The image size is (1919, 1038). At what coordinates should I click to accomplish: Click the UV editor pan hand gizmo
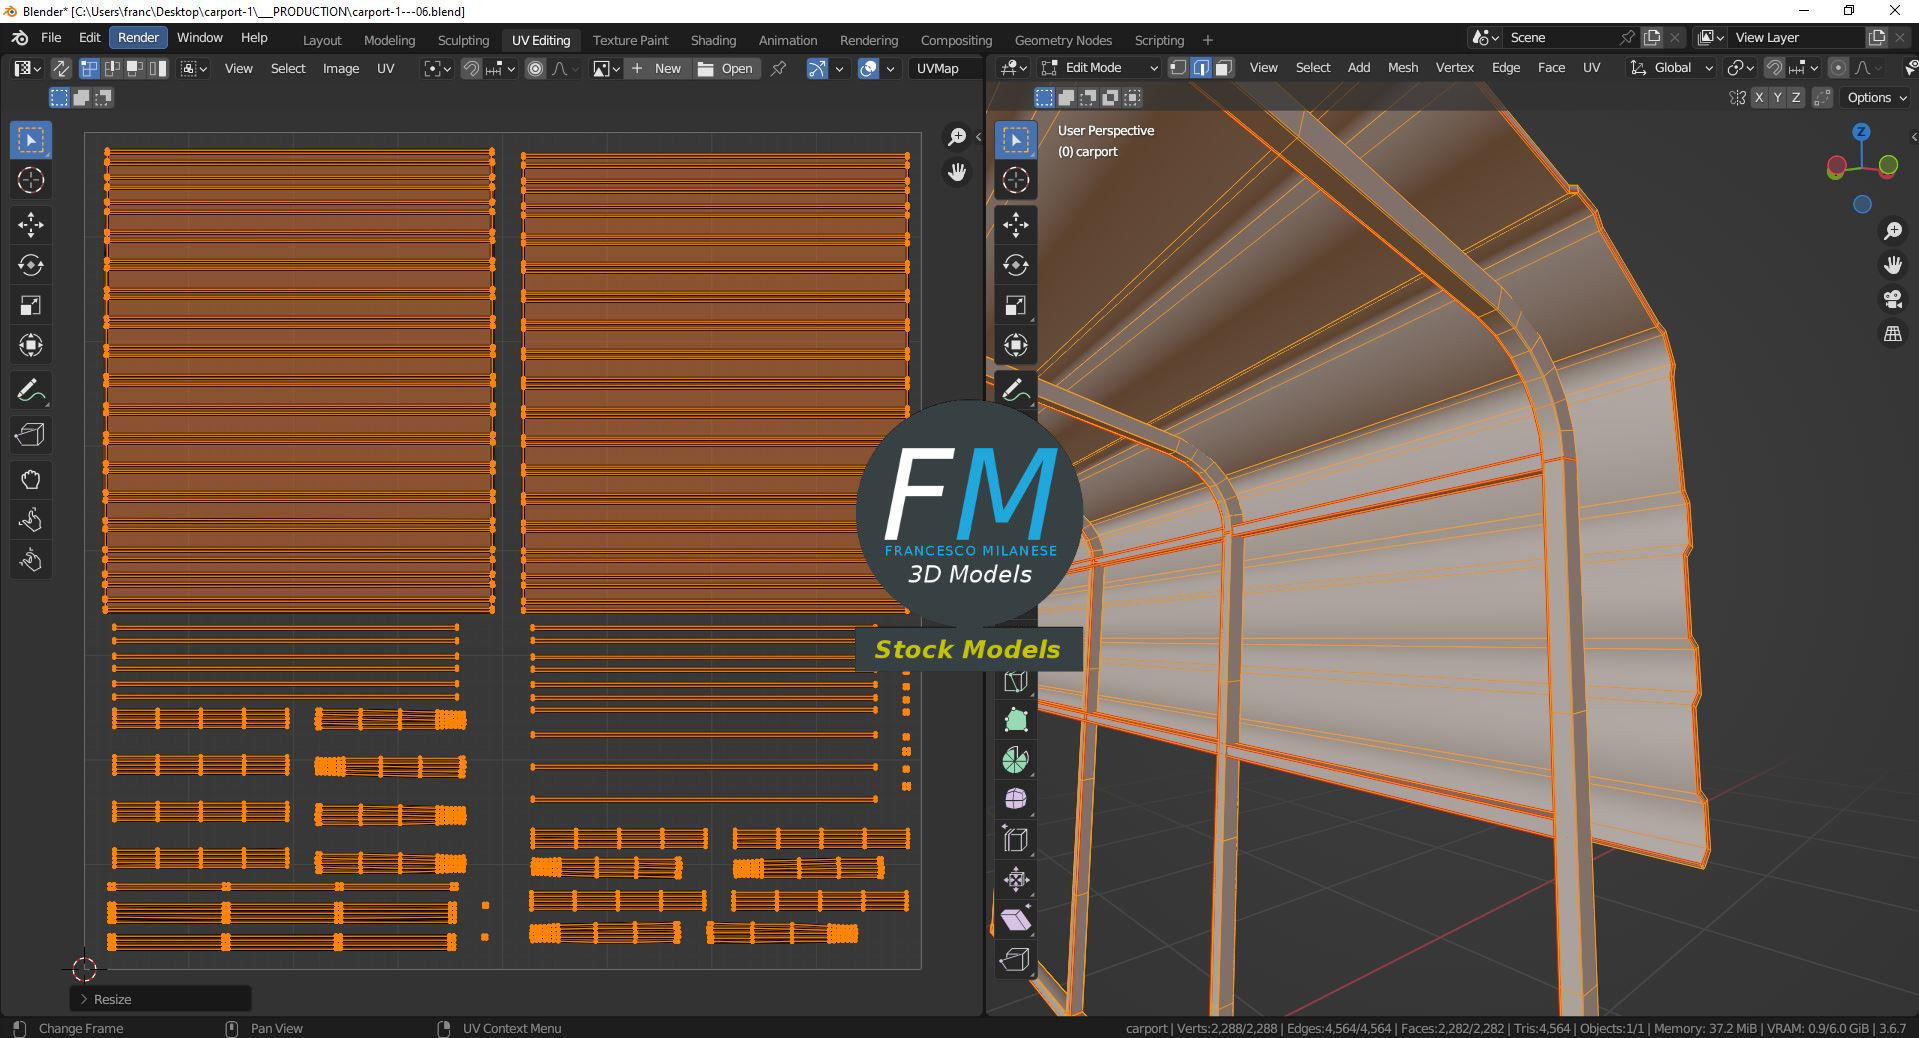(x=957, y=172)
